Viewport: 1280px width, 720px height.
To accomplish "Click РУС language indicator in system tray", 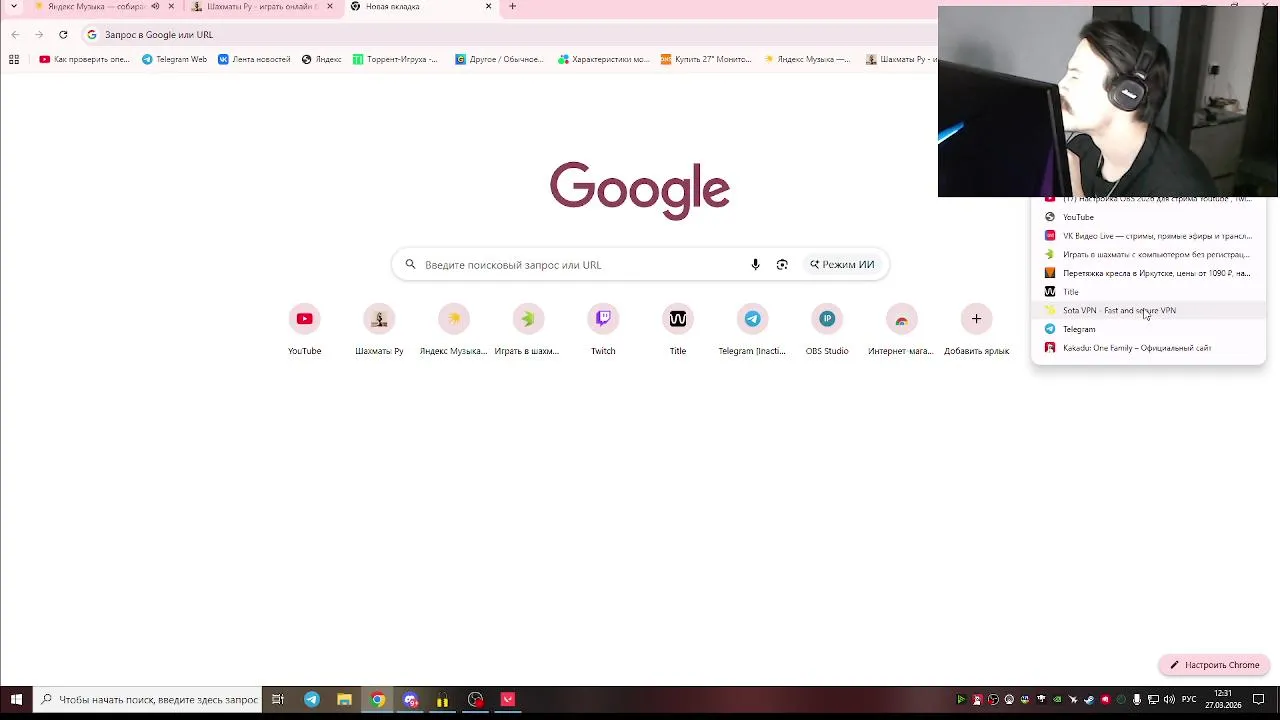I will coord(1189,700).
